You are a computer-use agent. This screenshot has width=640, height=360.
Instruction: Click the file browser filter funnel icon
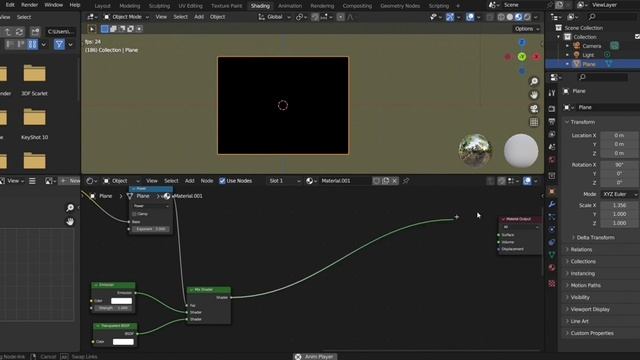point(59,44)
